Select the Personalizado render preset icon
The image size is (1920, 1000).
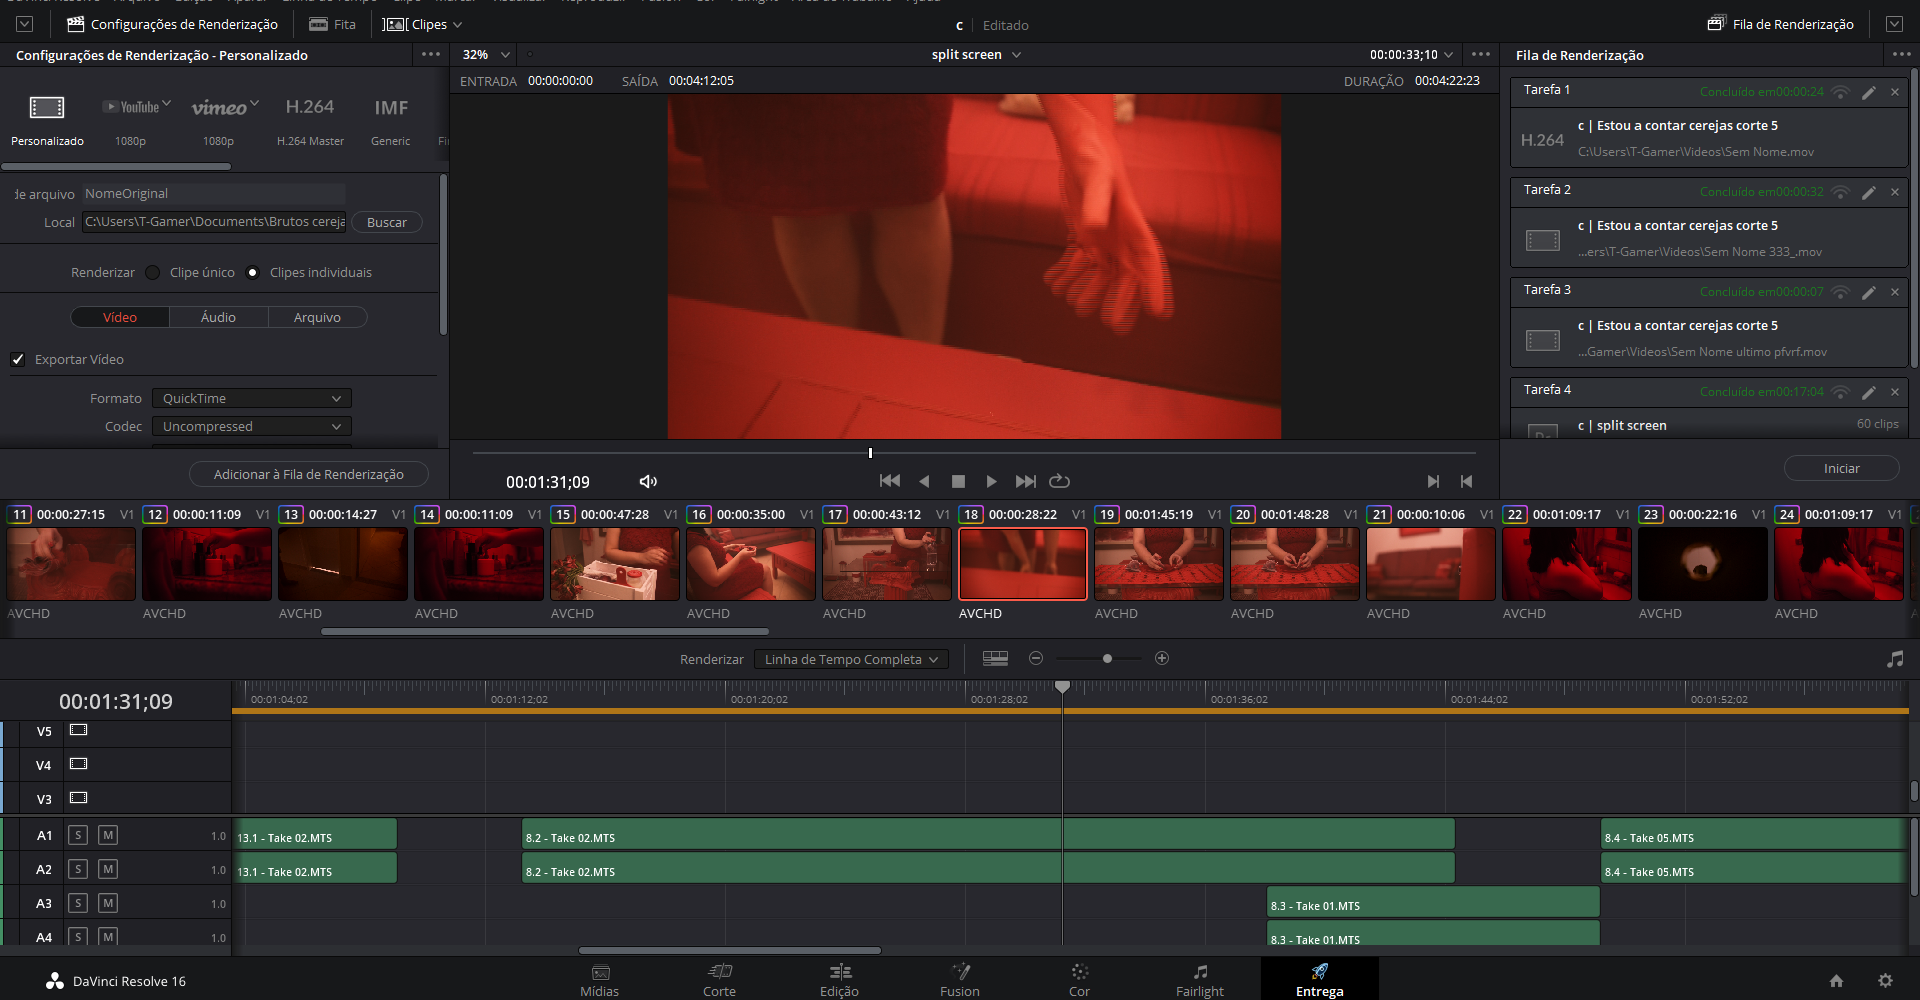(47, 107)
